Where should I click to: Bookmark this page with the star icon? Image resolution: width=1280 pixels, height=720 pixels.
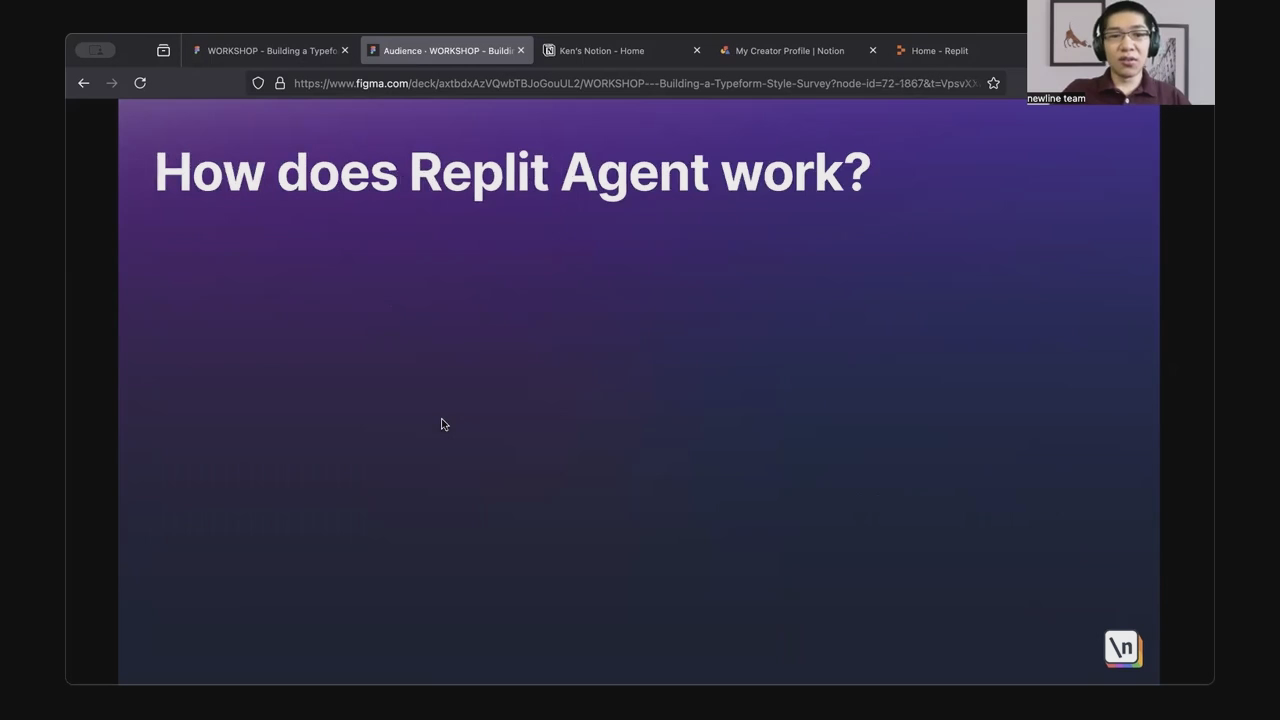(x=993, y=83)
